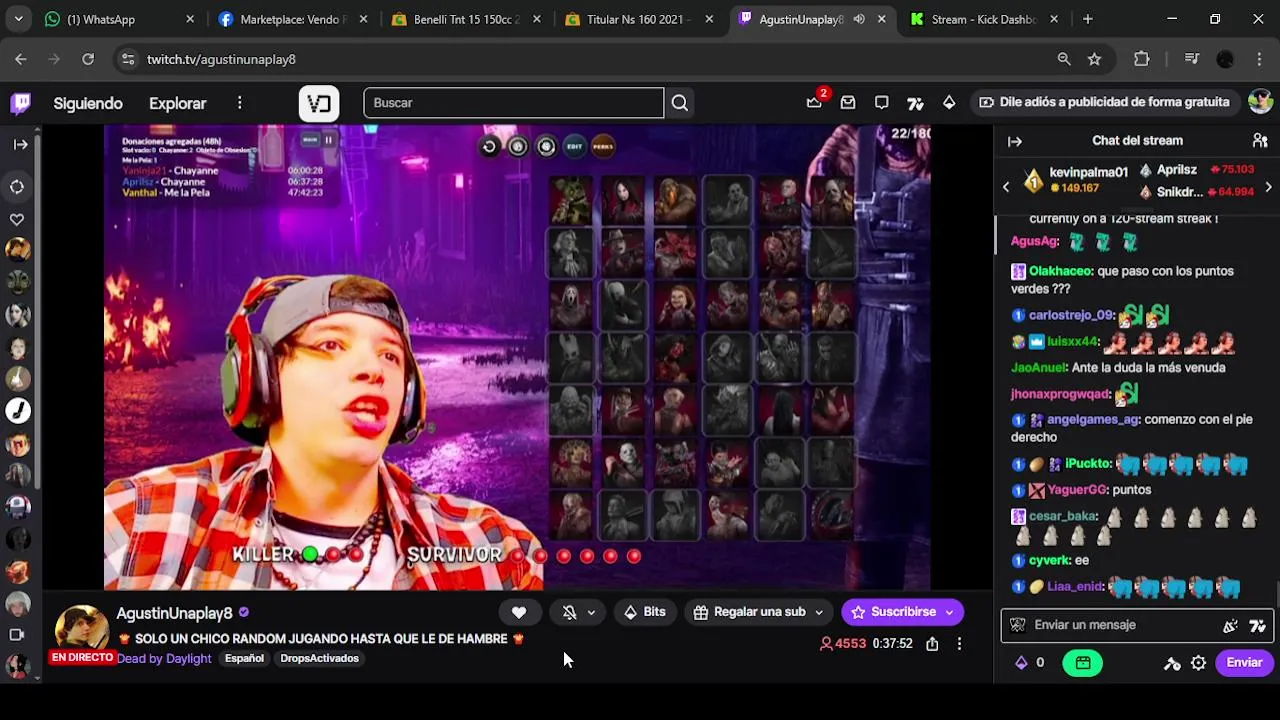Viewport: 1280px width, 720px height.
Task: Switch to the Marketplace Facebook tab
Action: (x=294, y=19)
